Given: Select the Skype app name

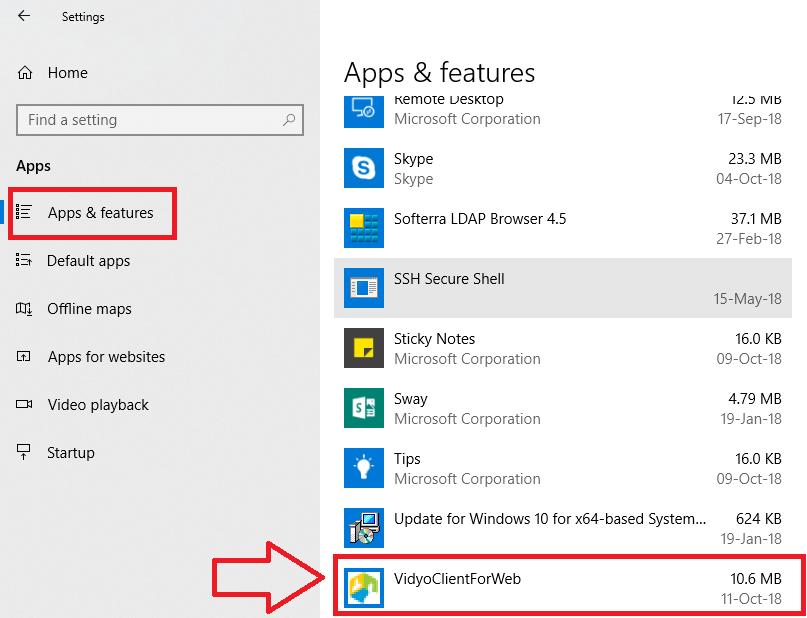Looking at the screenshot, I should pyautogui.click(x=413, y=158).
